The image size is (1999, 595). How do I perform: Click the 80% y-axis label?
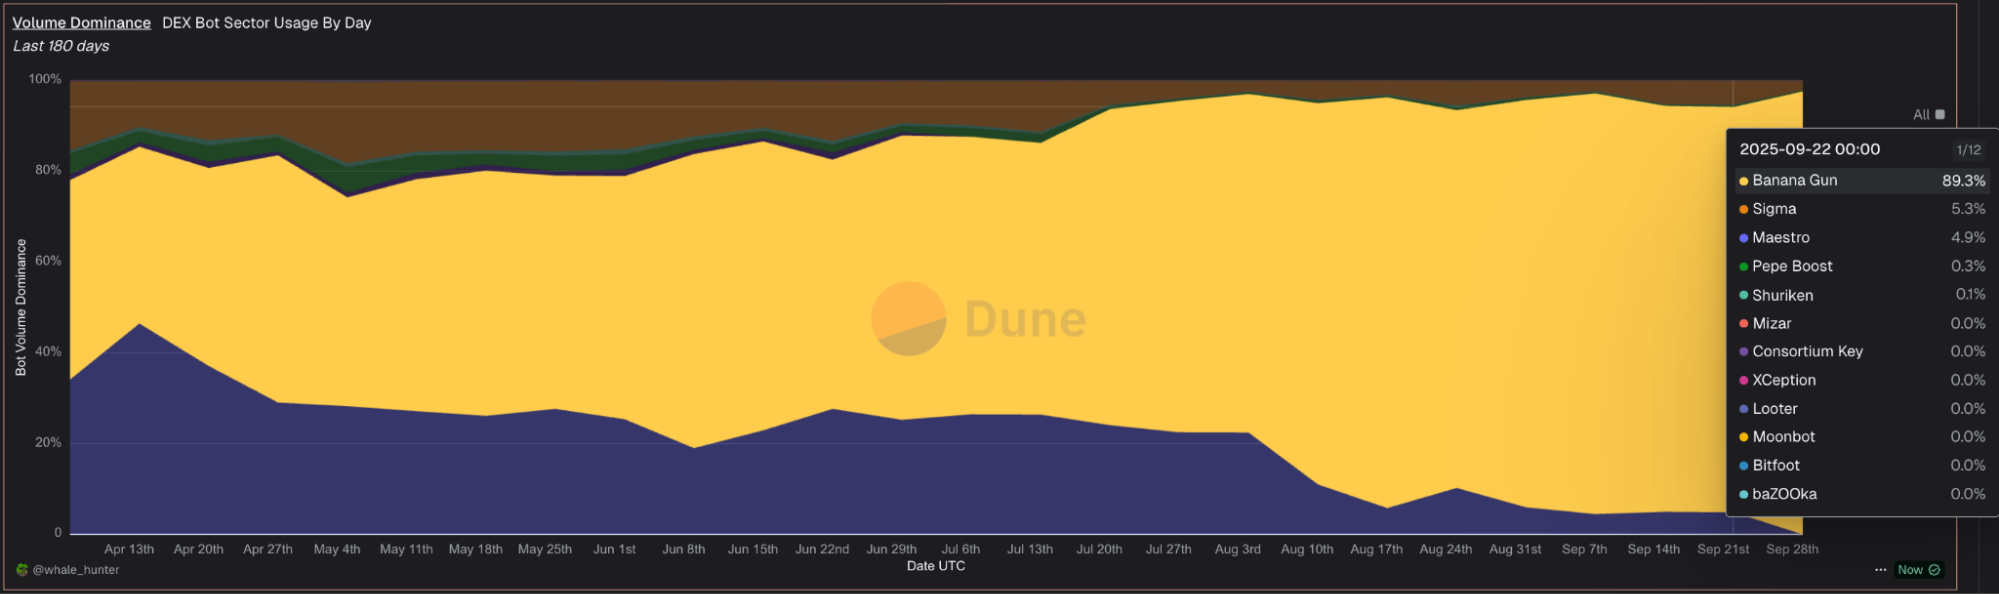tap(48, 170)
